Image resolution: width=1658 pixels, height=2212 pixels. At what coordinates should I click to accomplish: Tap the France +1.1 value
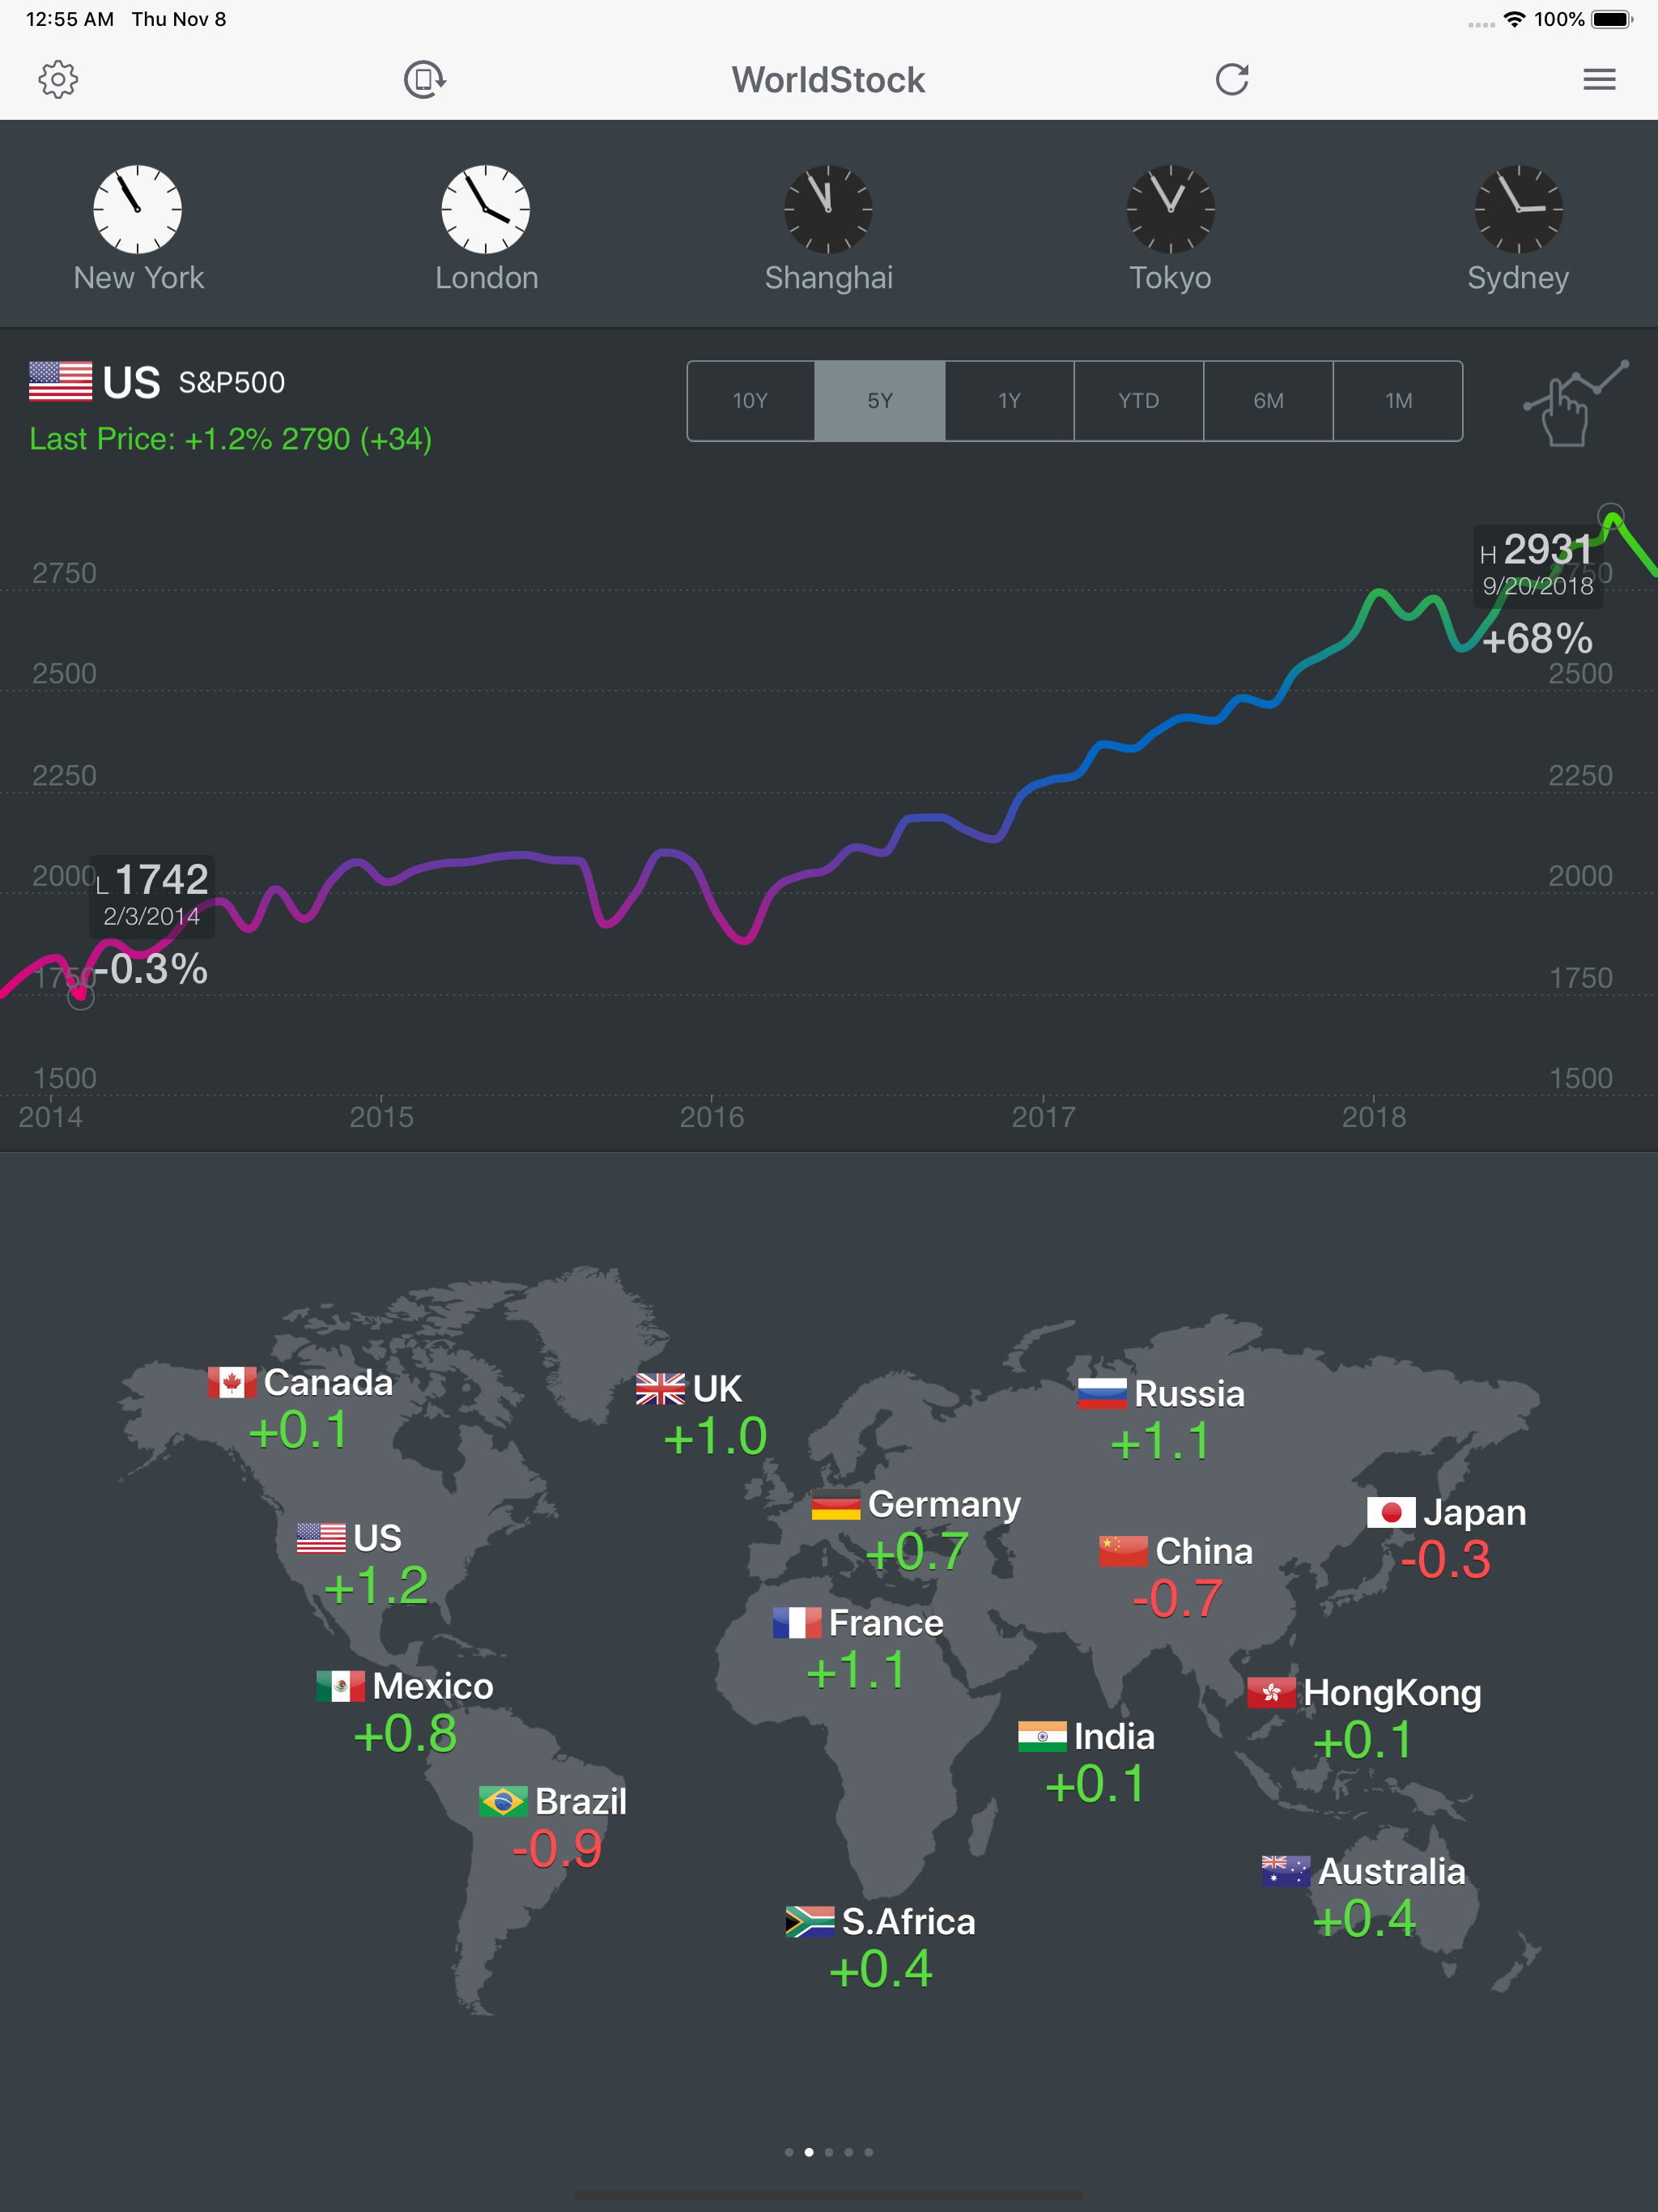click(x=857, y=1670)
